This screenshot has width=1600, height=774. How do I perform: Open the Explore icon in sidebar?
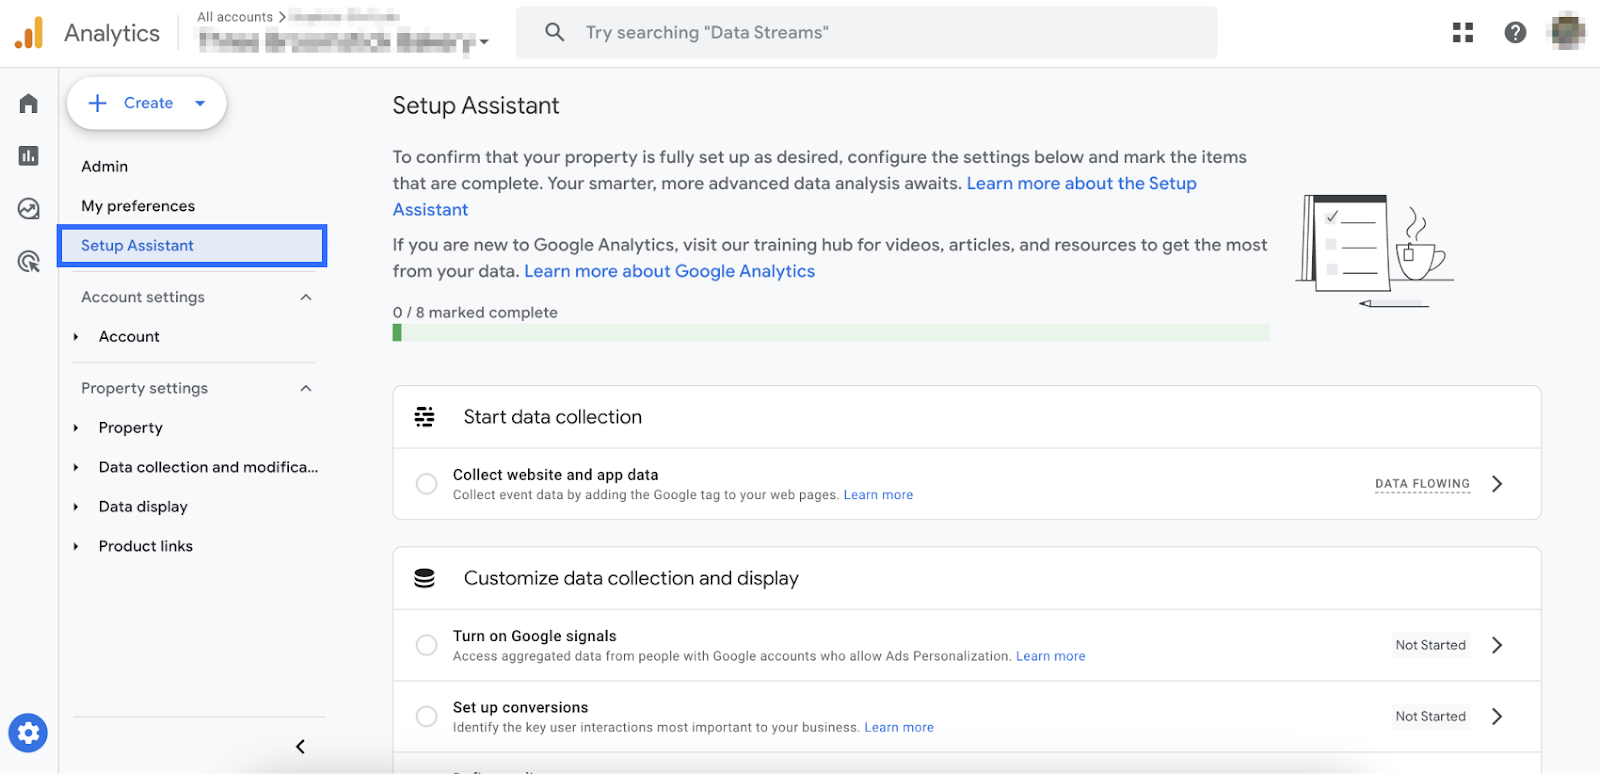click(x=28, y=208)
